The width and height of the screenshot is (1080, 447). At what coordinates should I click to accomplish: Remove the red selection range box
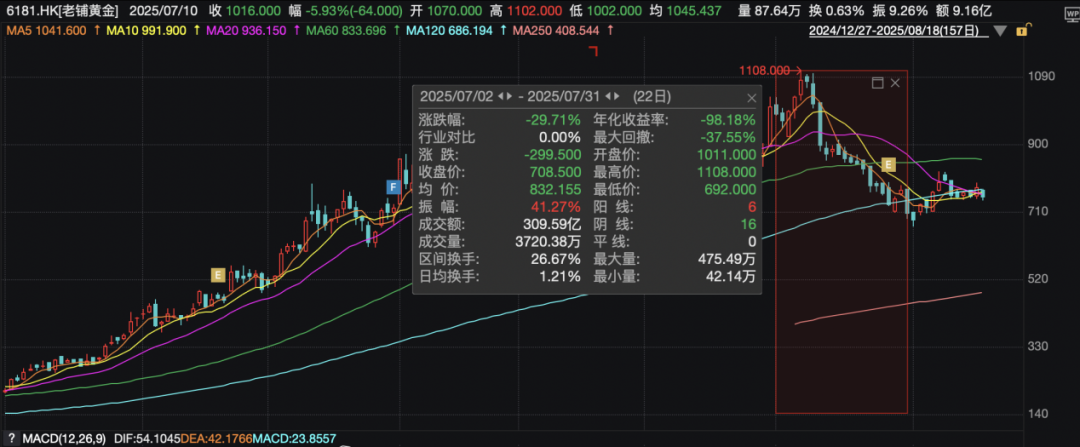(x=895, y=82)
